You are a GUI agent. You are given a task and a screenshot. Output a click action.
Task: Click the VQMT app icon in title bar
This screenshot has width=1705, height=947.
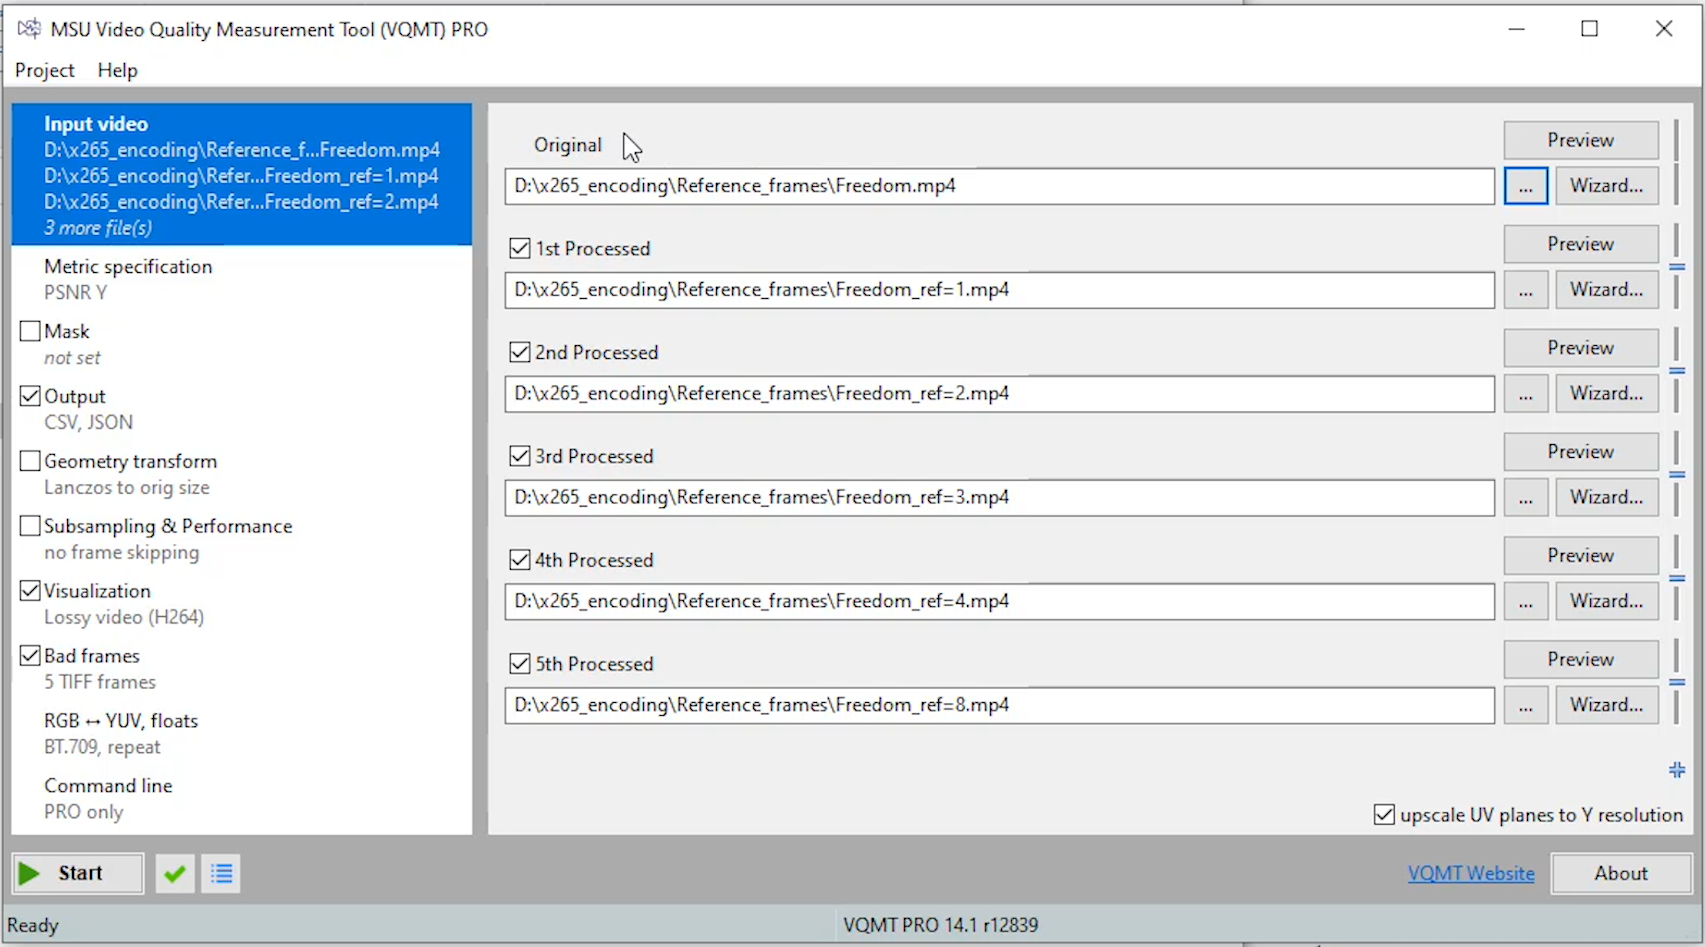click(x=29, y=29)
